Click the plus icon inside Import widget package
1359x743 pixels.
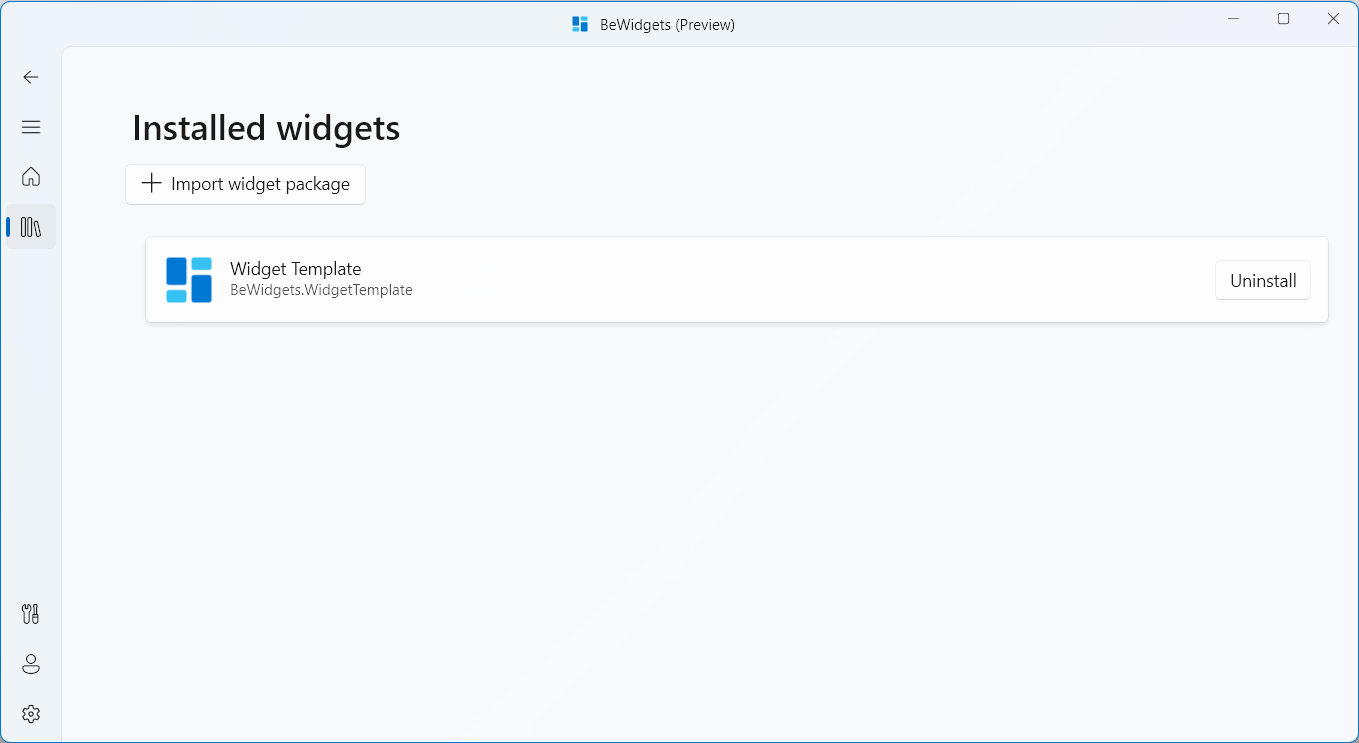(150, 184)
